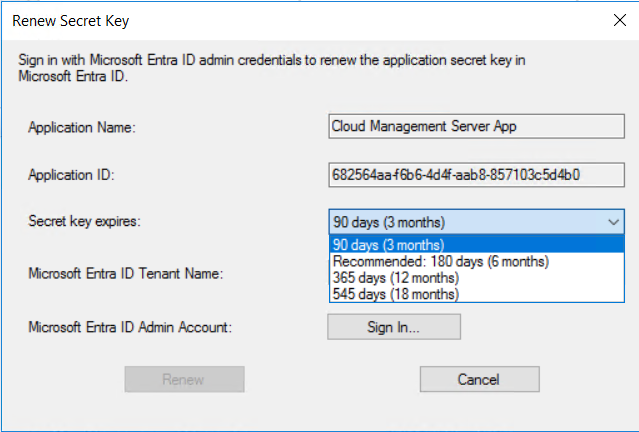Image resolution: width=639 pixels, height=432 pixels.
Task: Click the sign-in instruction text paragraph
Action: tap(272, 68)
